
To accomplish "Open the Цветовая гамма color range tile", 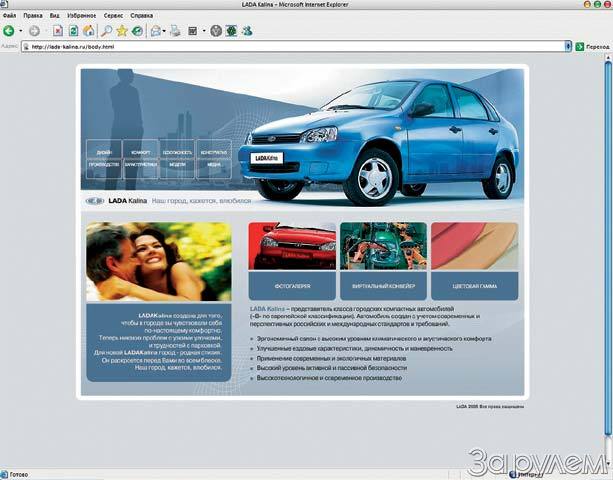I will tap(474, 285).
